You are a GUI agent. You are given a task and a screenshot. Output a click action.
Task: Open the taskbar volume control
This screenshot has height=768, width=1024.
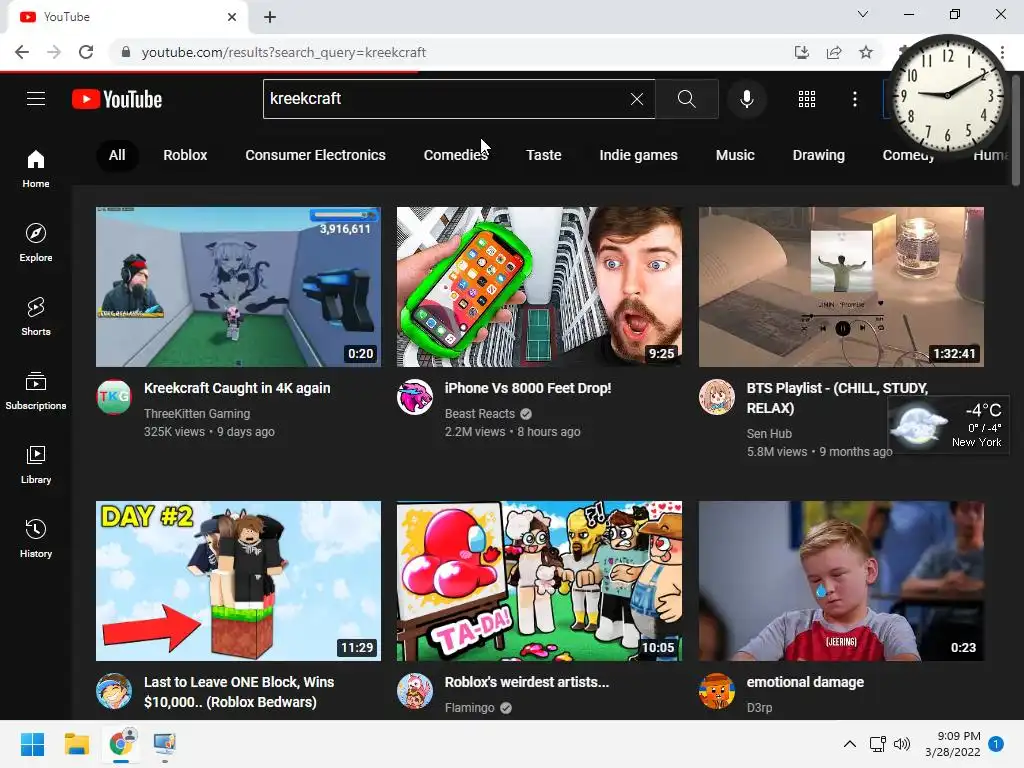click(x=902, y=744)
